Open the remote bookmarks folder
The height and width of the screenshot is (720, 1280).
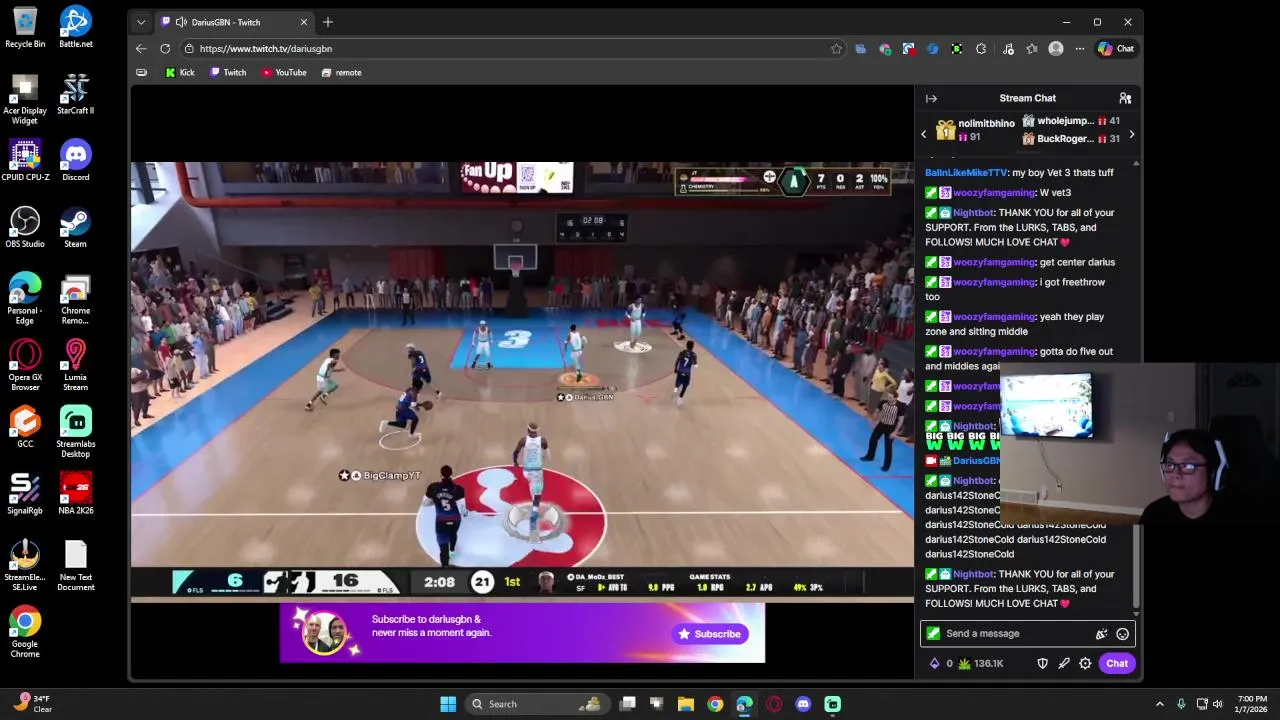[x=341, y=72]
